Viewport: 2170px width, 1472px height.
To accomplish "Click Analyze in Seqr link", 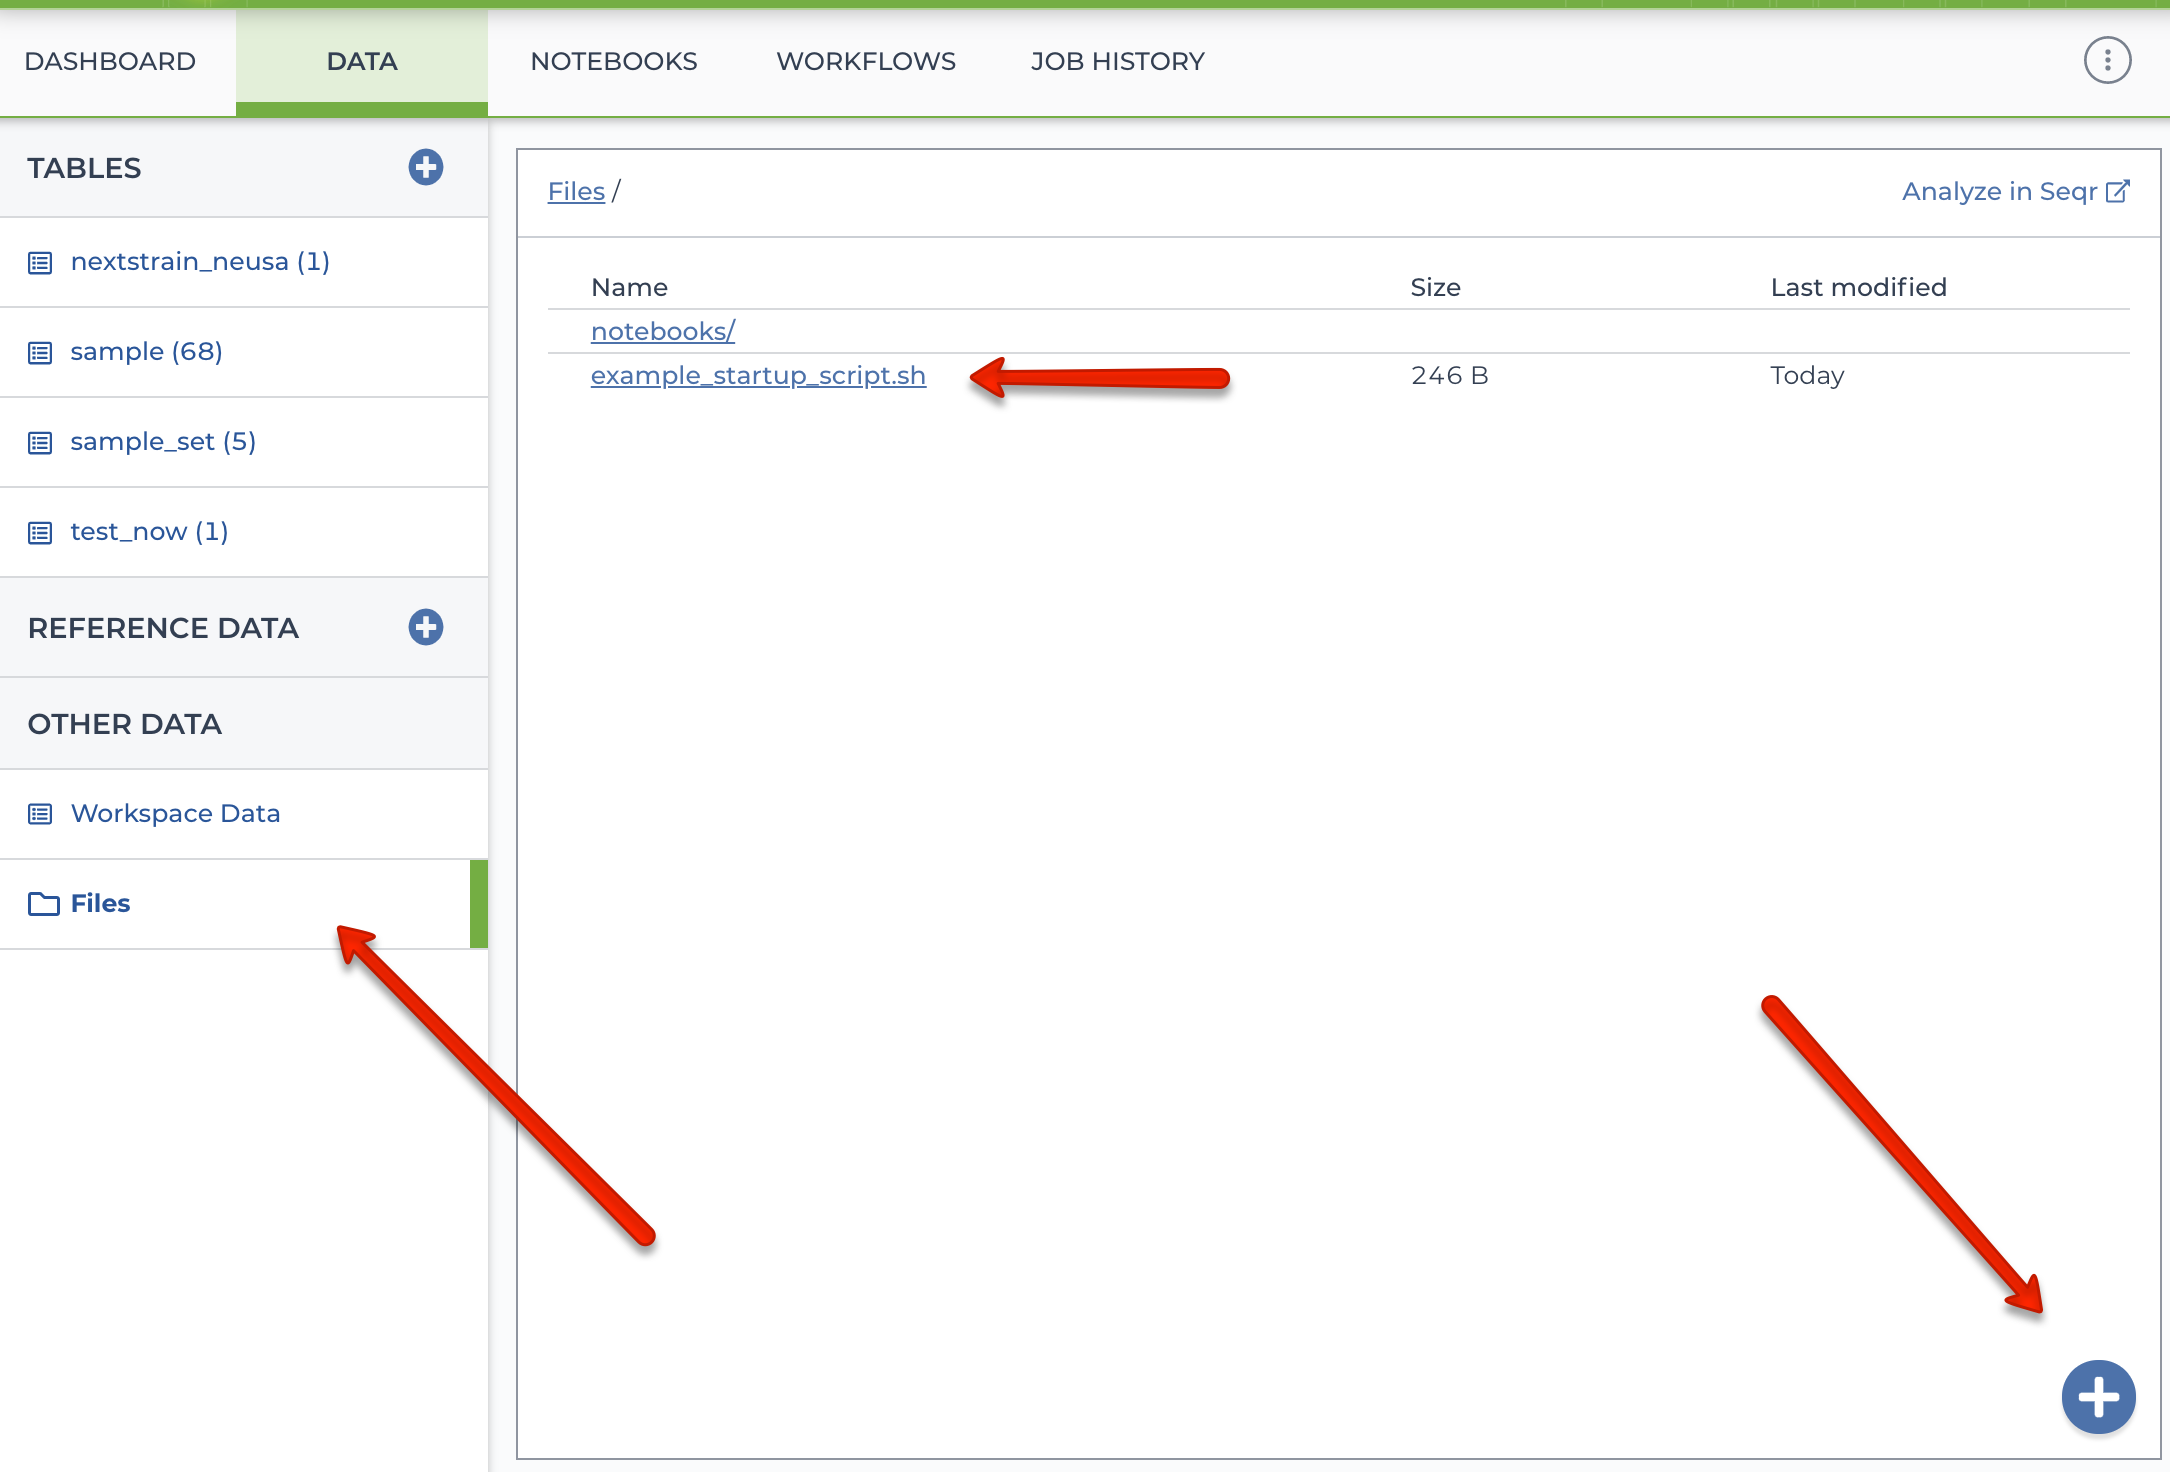I will point(2016,191).
